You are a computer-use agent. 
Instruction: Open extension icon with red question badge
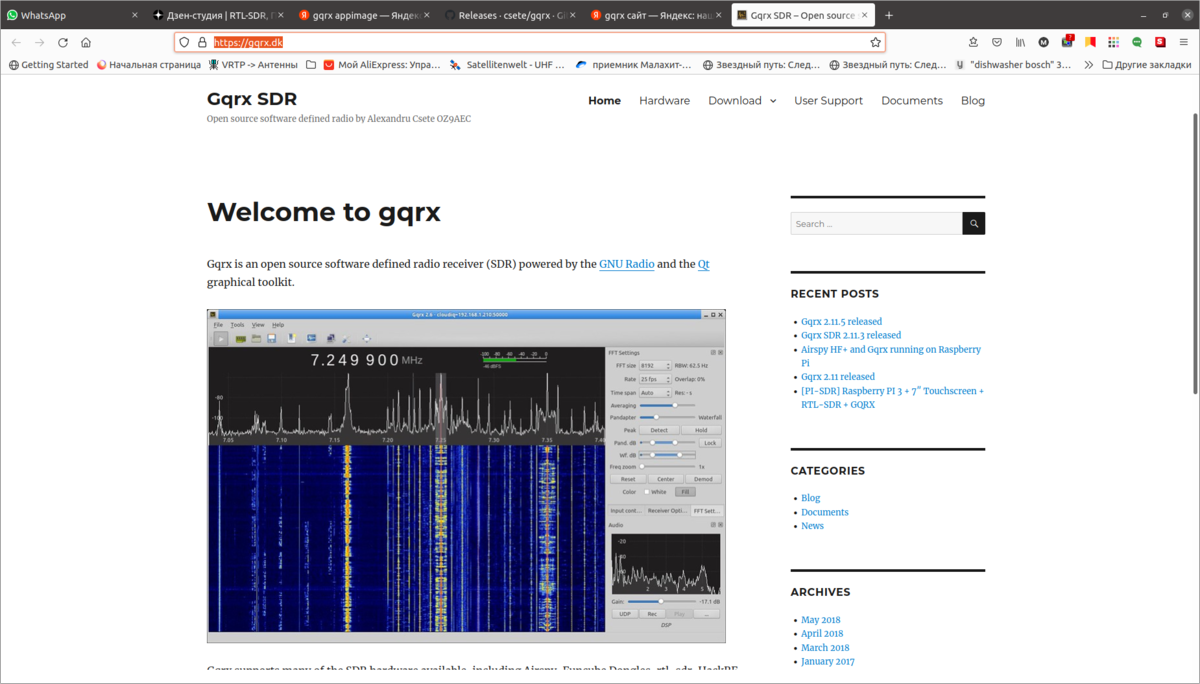(1067, 42)
